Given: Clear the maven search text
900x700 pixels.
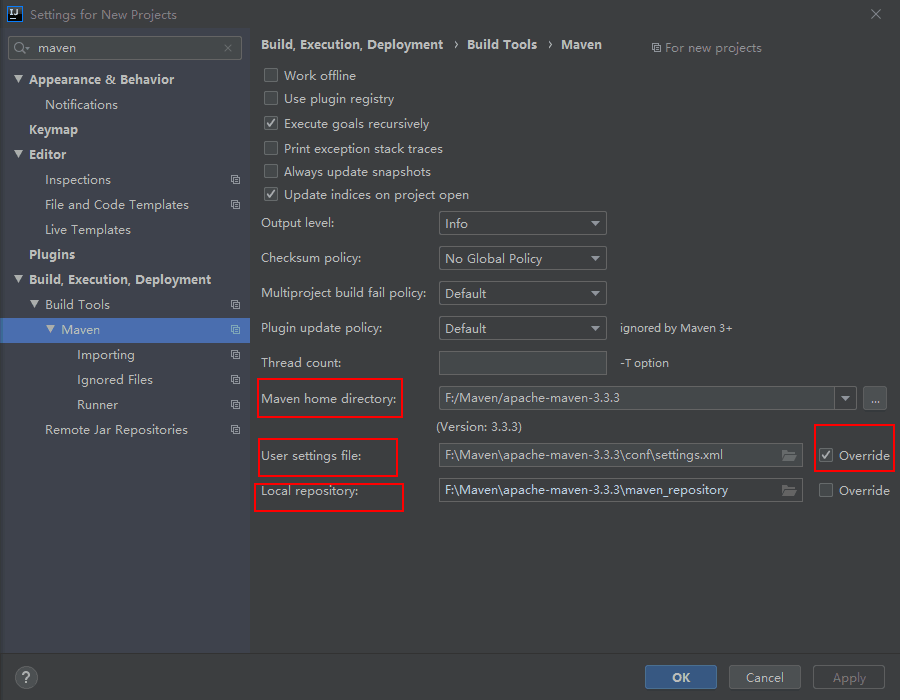Looking at the screenshot, I should [228, 48].
